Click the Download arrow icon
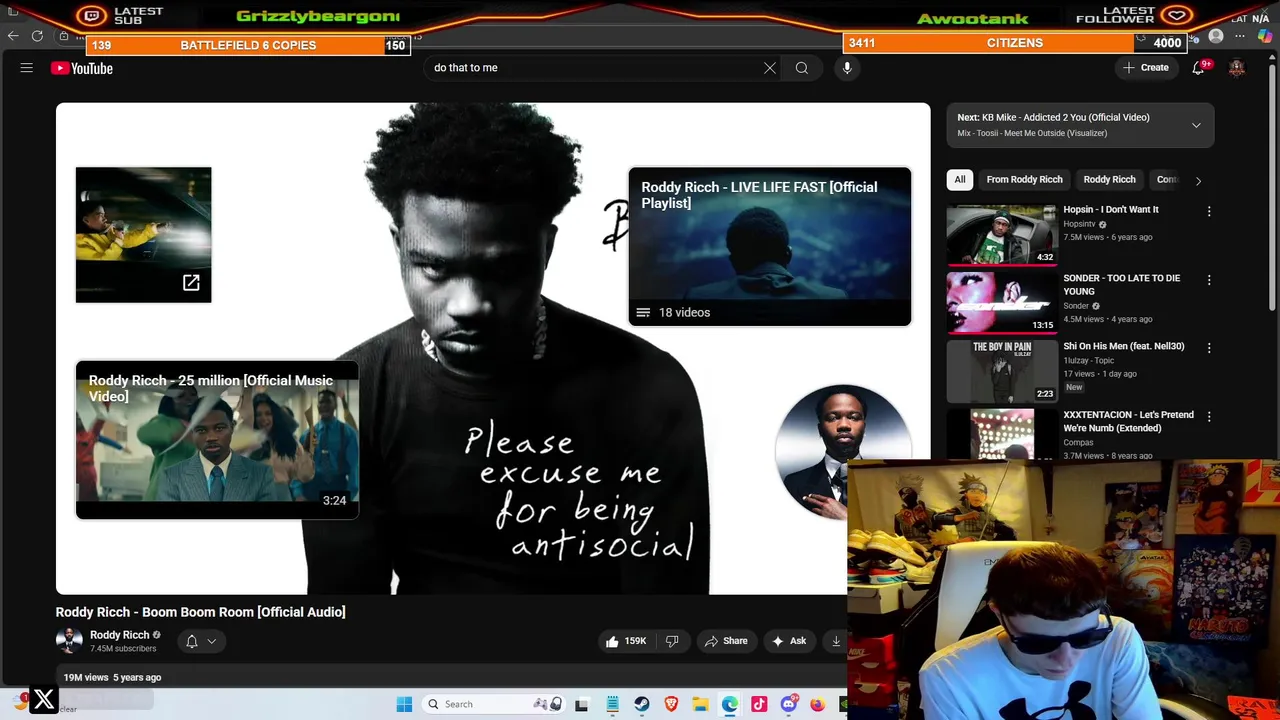Viewport: 1280px width, 720px height. 836,641
